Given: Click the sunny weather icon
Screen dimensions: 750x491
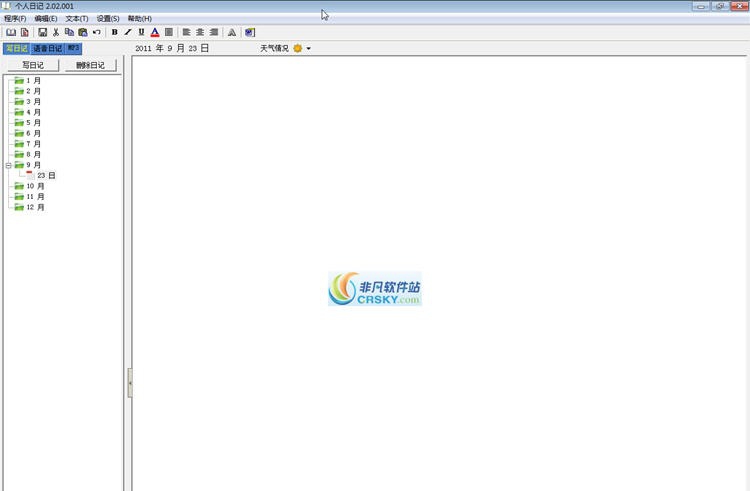Looking at the screenshot, I should pos(298,48).
